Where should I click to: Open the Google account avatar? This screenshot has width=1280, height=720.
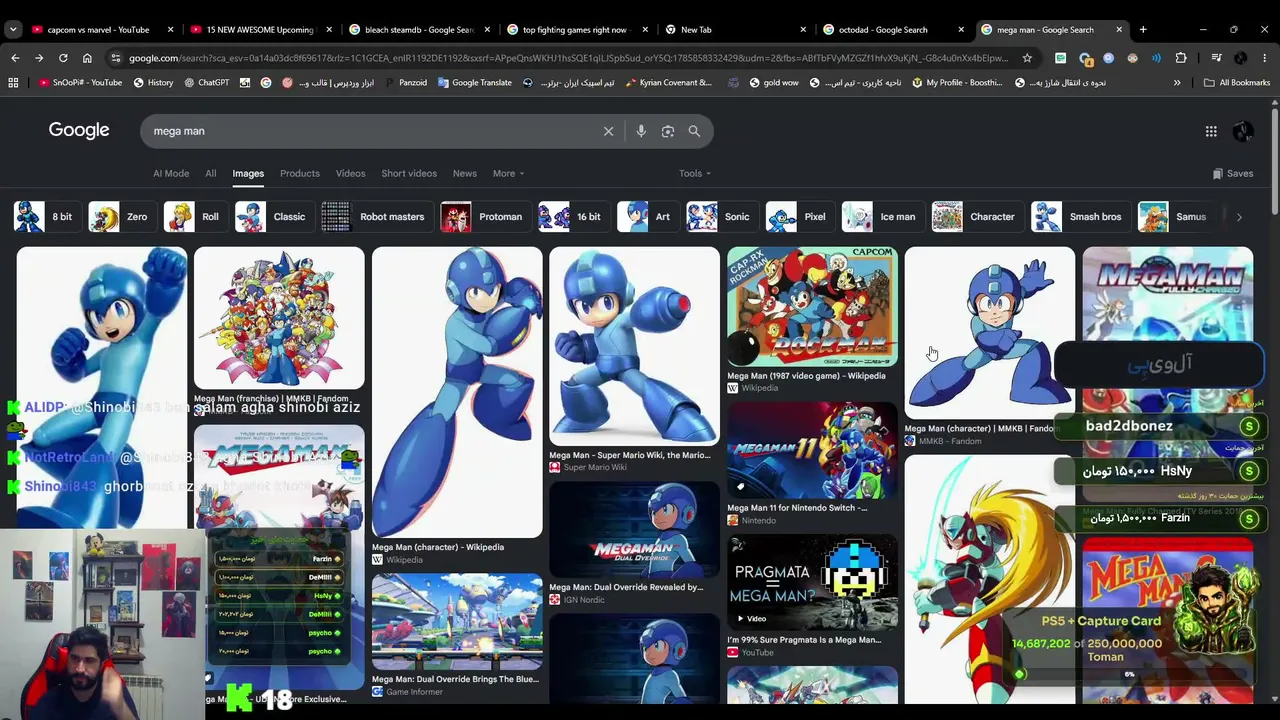(1243, 131)
